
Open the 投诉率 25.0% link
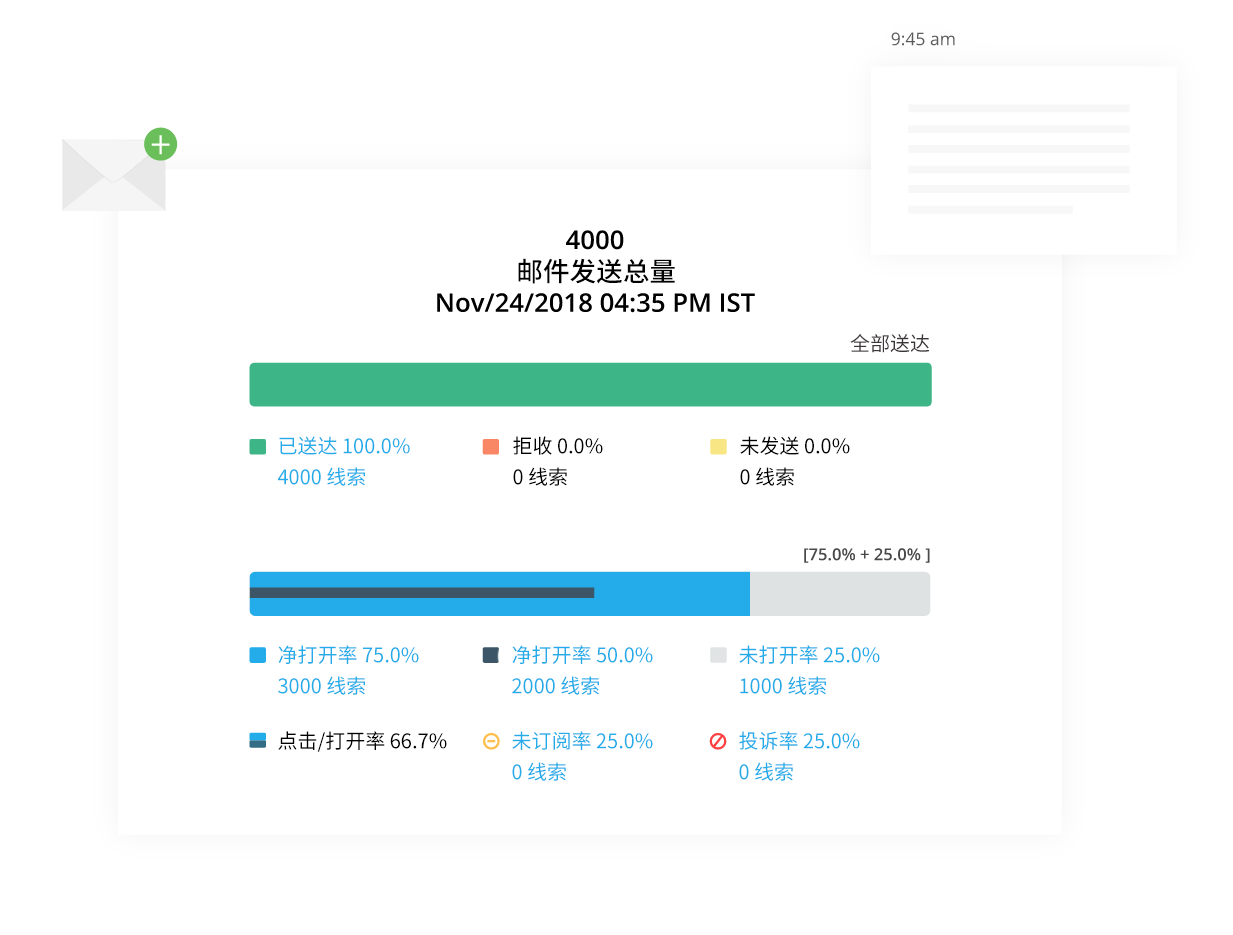pos(799,741)
